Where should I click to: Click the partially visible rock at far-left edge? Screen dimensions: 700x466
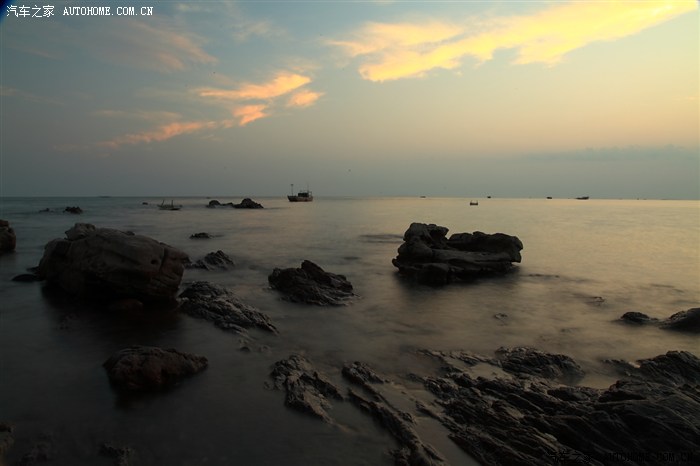tap(6, 236)
